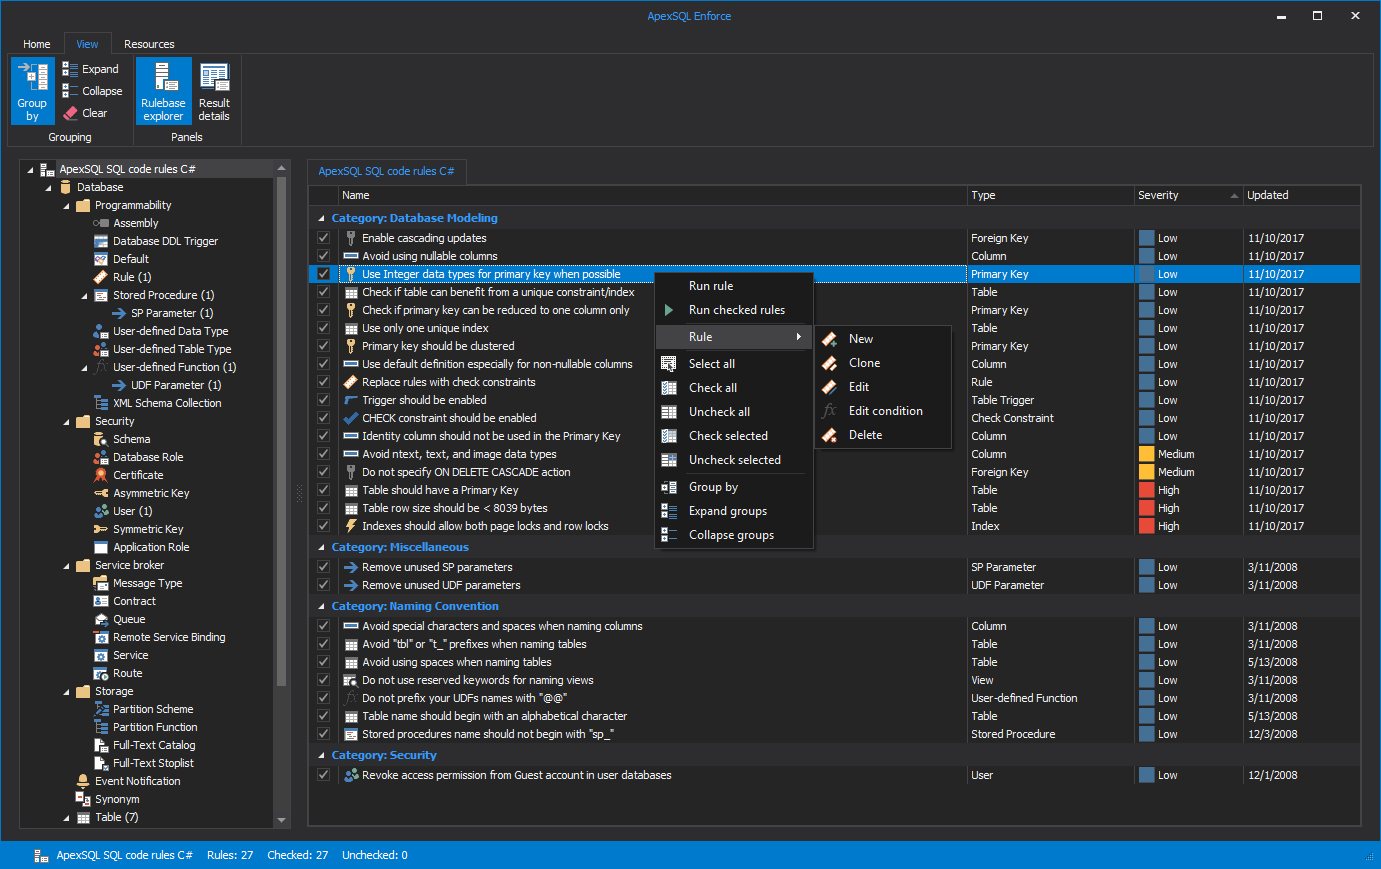This screenshot has width=1381, height=869.
Task: Uncheck Enable cascading updates rule checkbox
Action: click(323, 238)
